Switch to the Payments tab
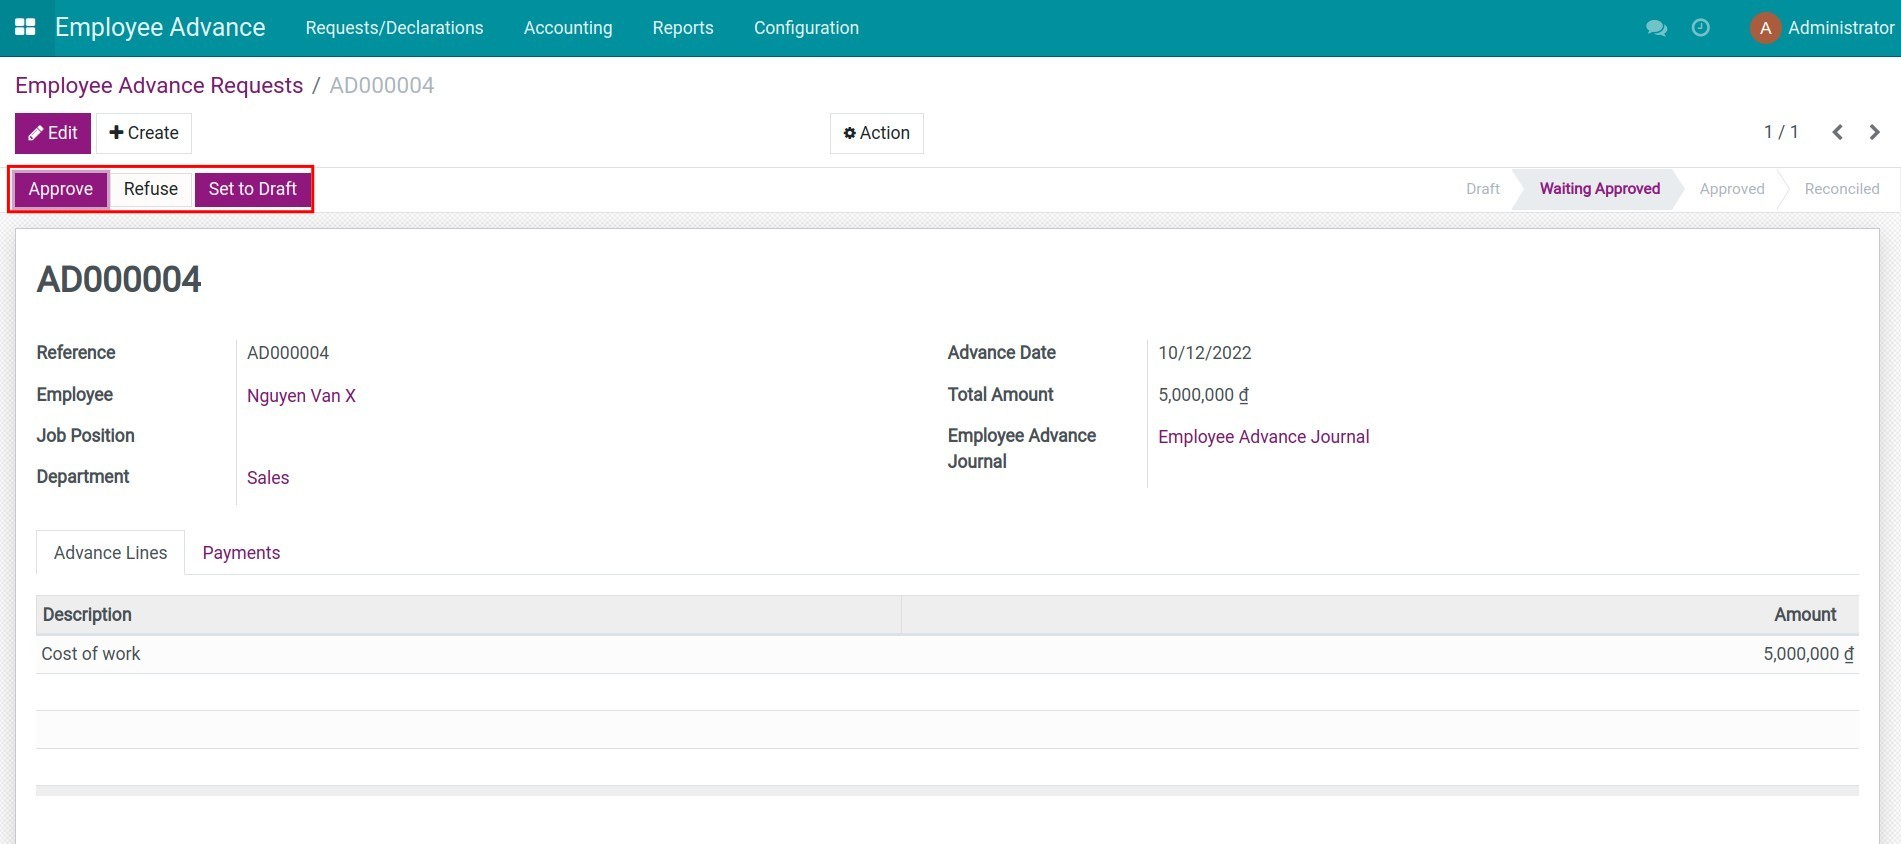This screenshot has height=844, width=1901. tap(241, 553)
